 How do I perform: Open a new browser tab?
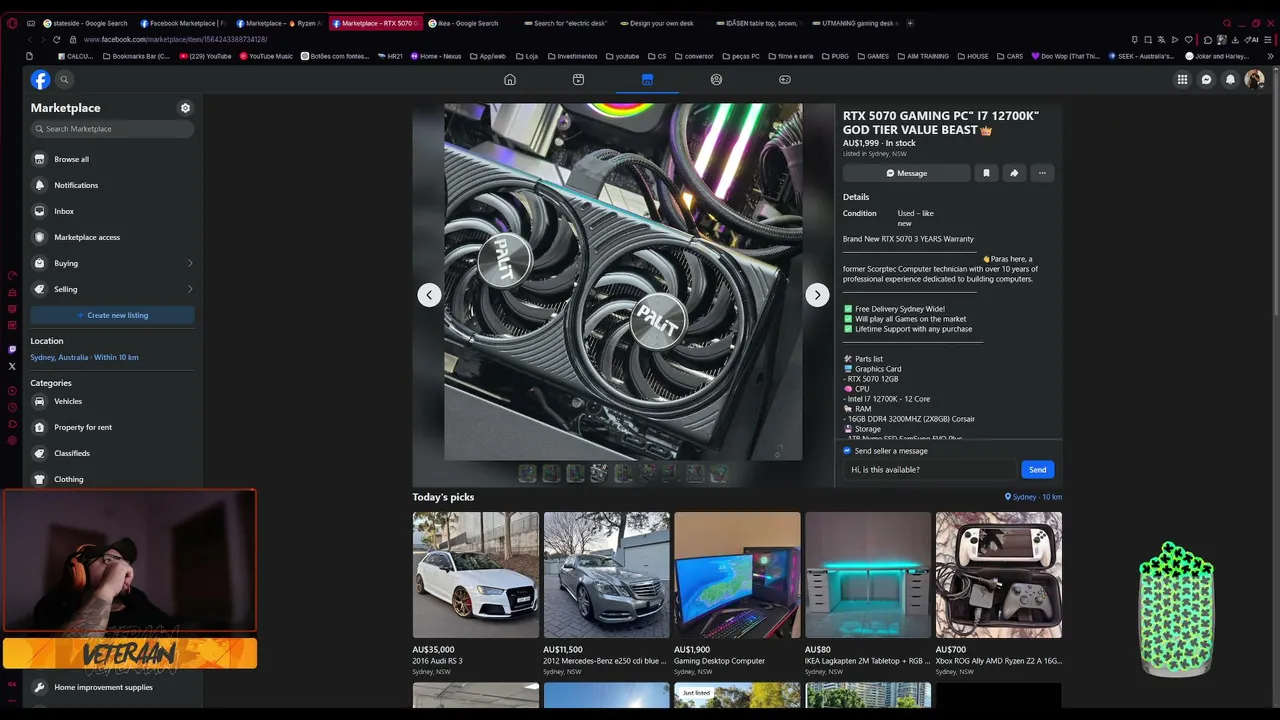910,23
